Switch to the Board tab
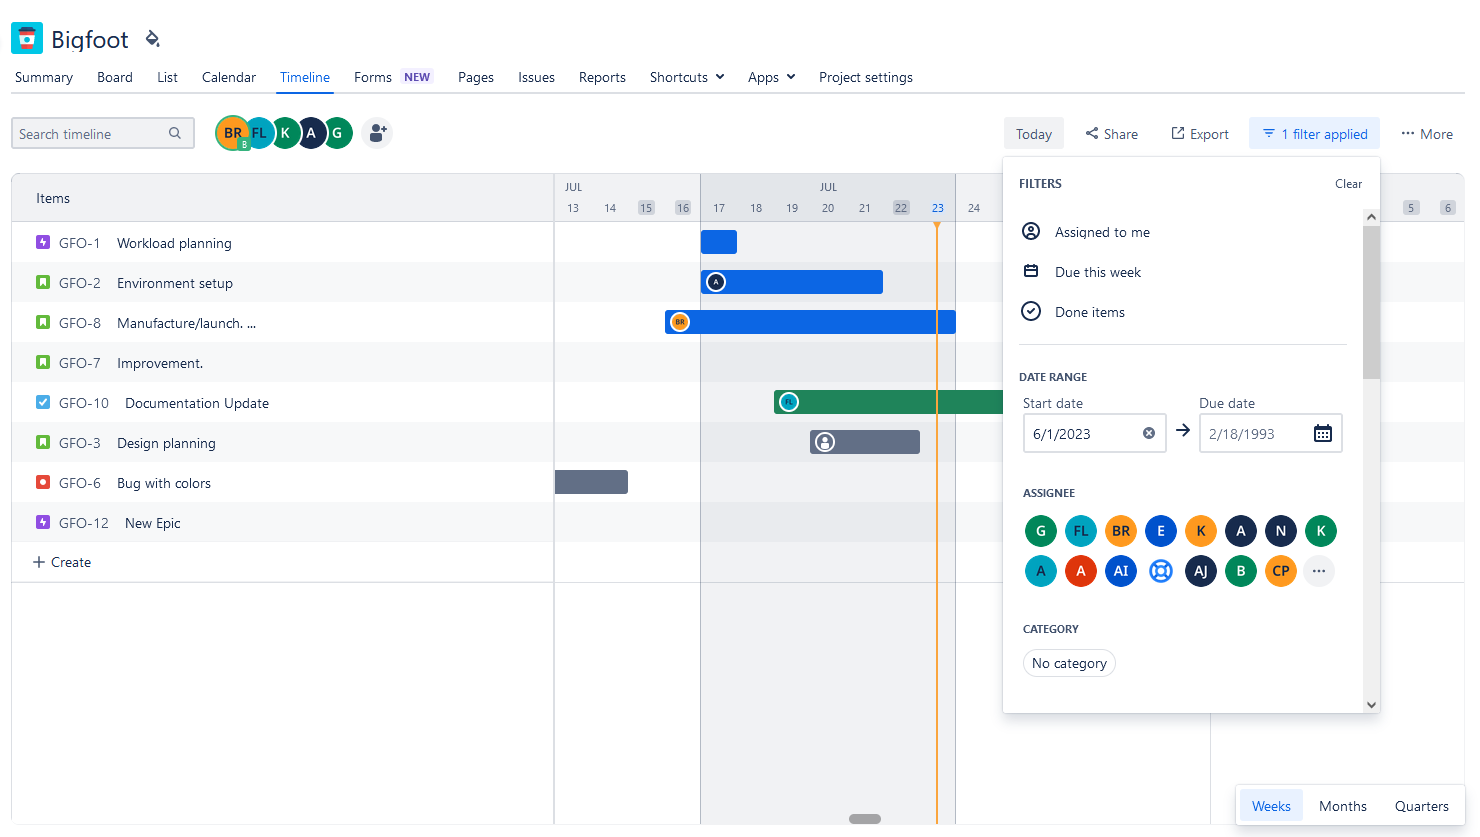1480x837 pixels. pyautogui.click(x=114, y=77)
